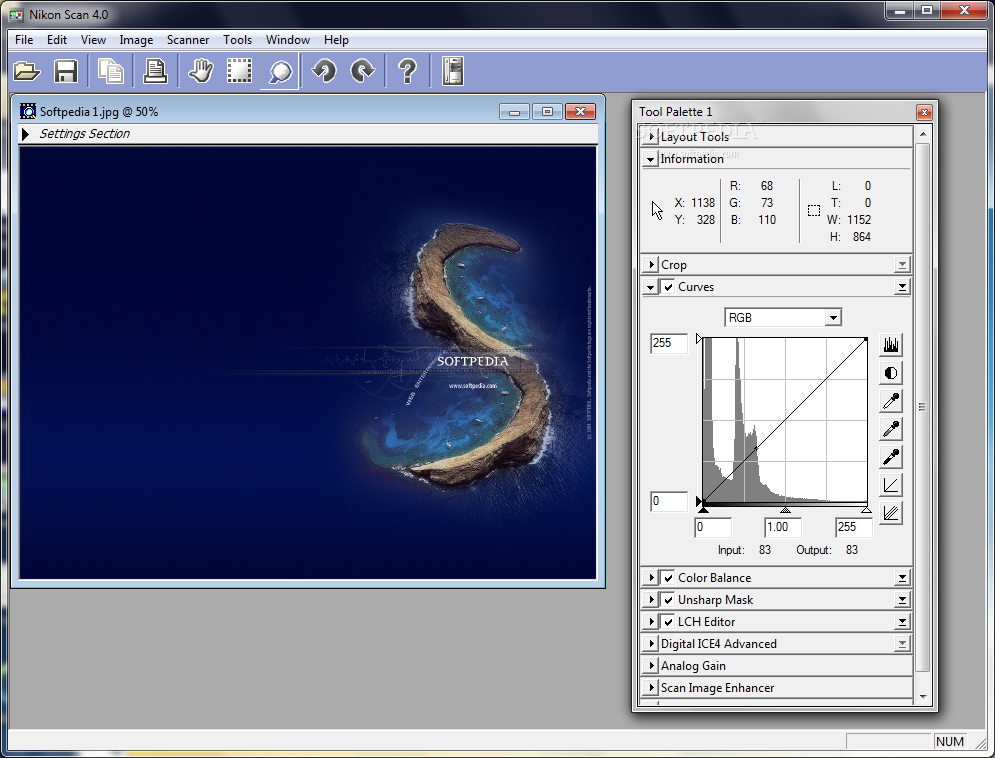
Task: Click the Save floppy disk icon
Action: click(x=66, y=71)
